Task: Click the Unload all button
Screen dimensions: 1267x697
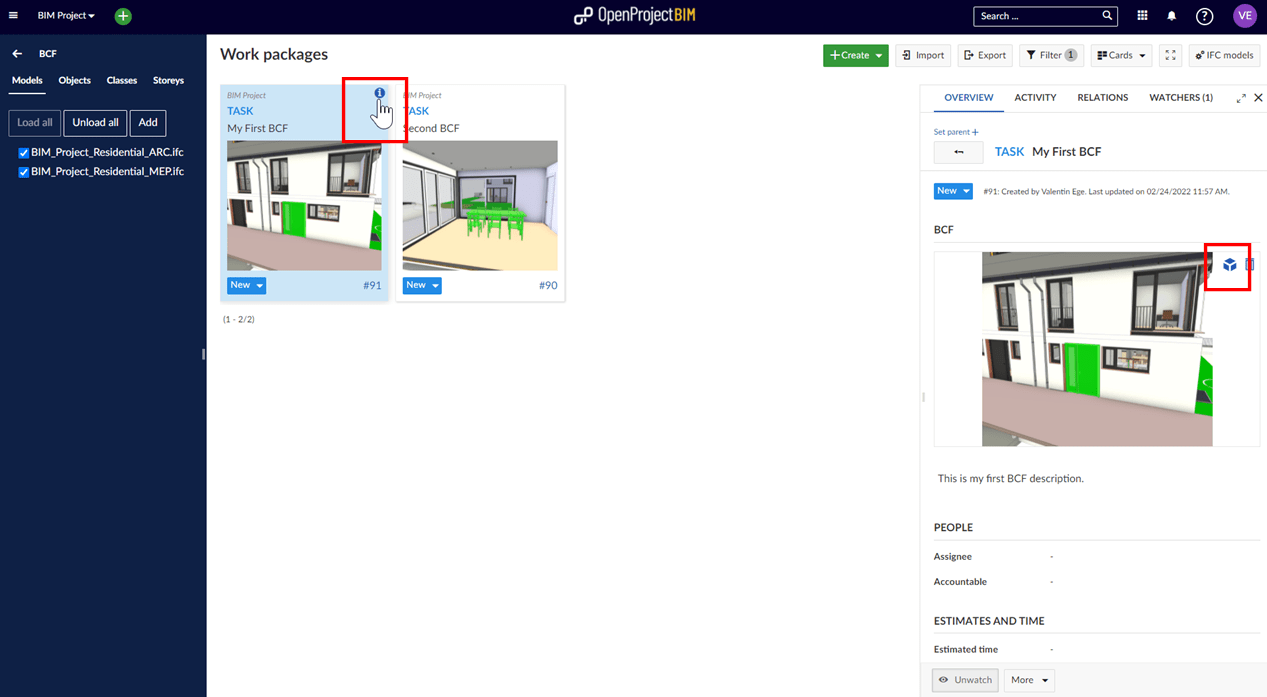Action: [95, 122]
